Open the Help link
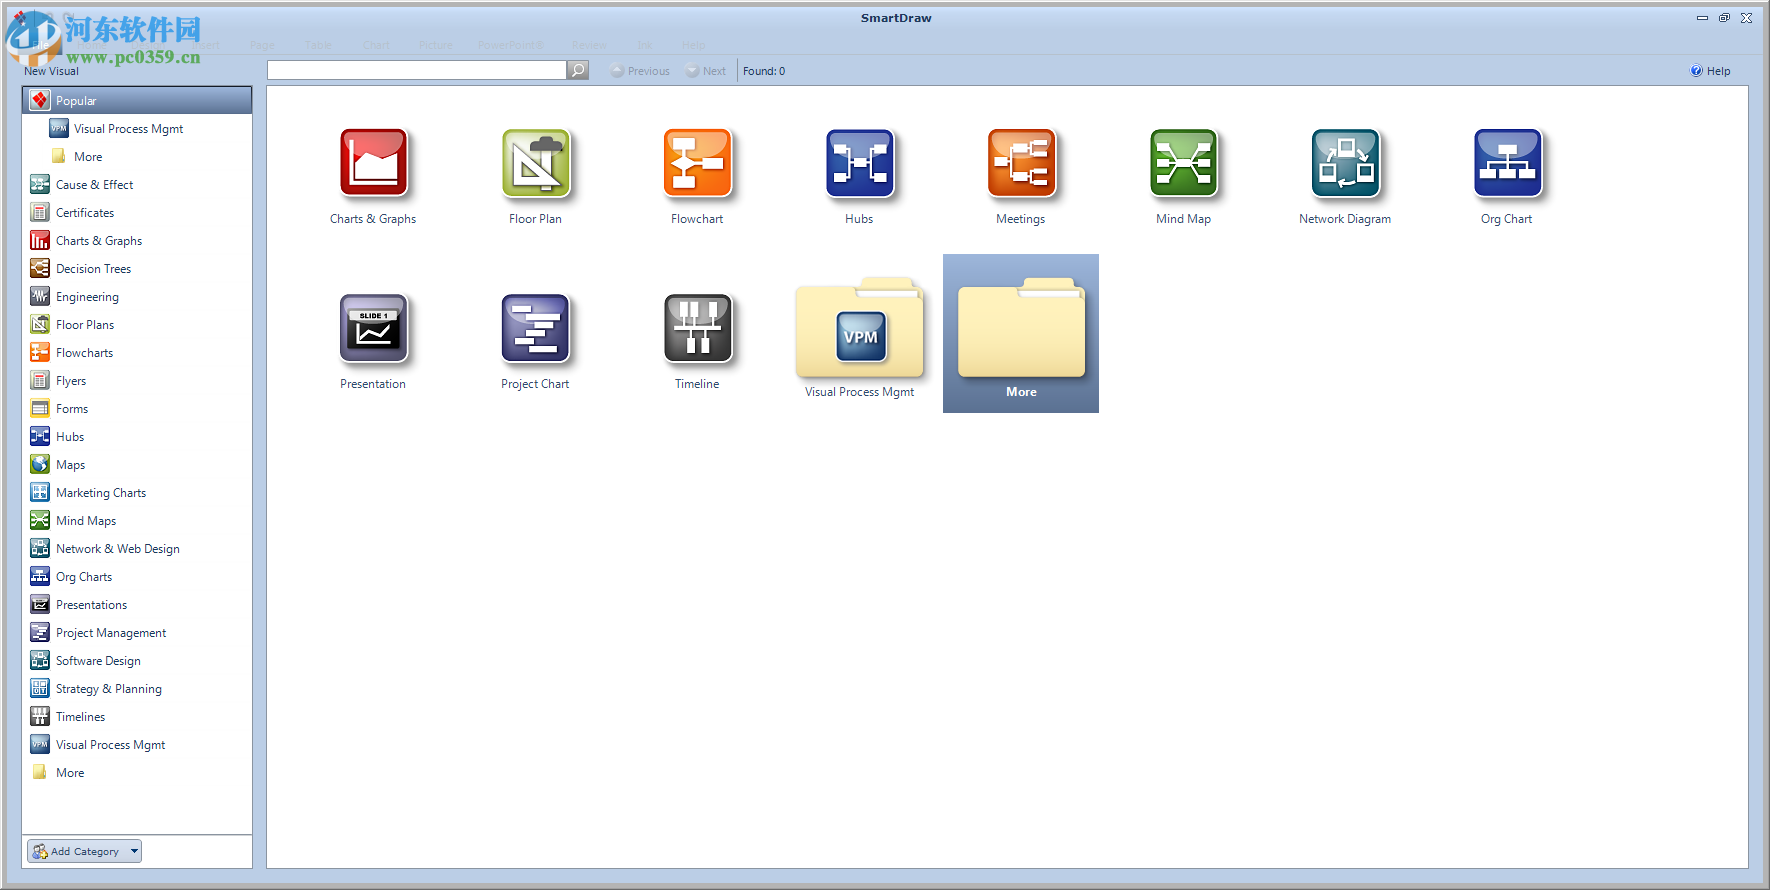 click(x=1710, y=71)
